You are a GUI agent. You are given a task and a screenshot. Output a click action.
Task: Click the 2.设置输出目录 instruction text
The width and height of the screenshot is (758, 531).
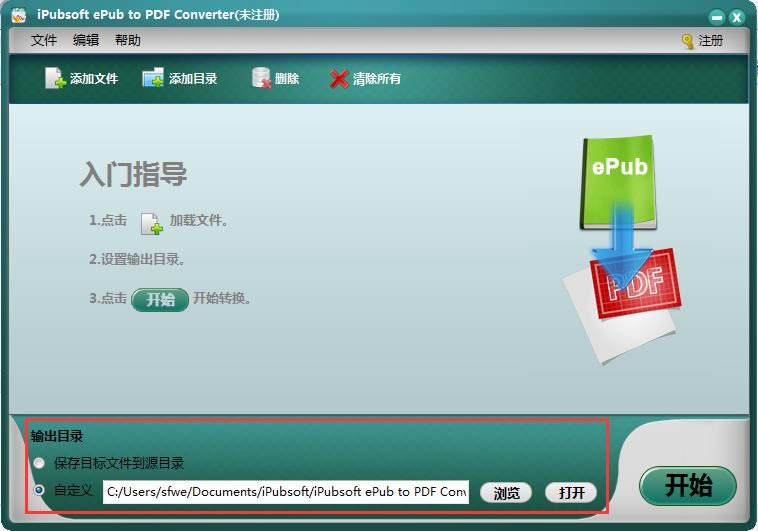click(x=137, y=259)
